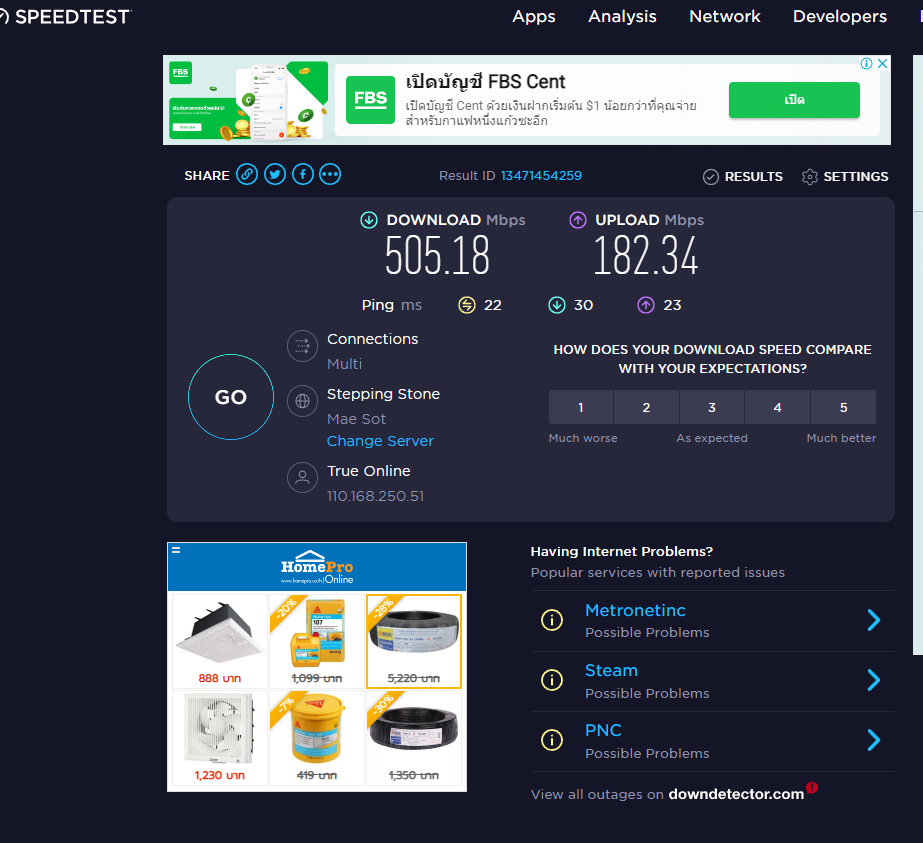This screenshot has width=923, height=843.
Task: Open the Apps menu
Action: click(x=533, y=16)
